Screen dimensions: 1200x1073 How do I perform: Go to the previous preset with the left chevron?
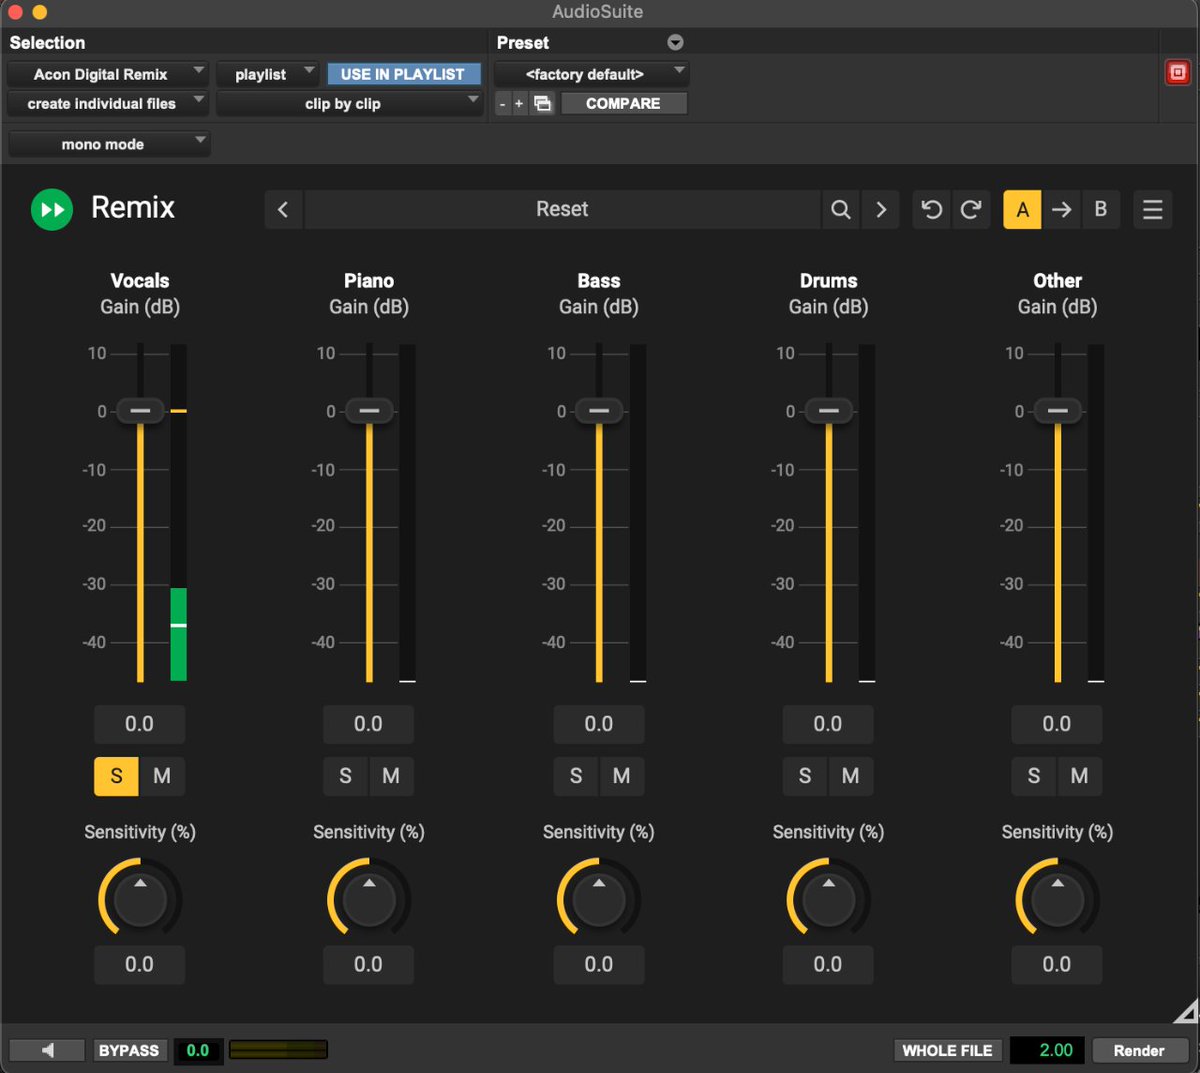[283, 209]
